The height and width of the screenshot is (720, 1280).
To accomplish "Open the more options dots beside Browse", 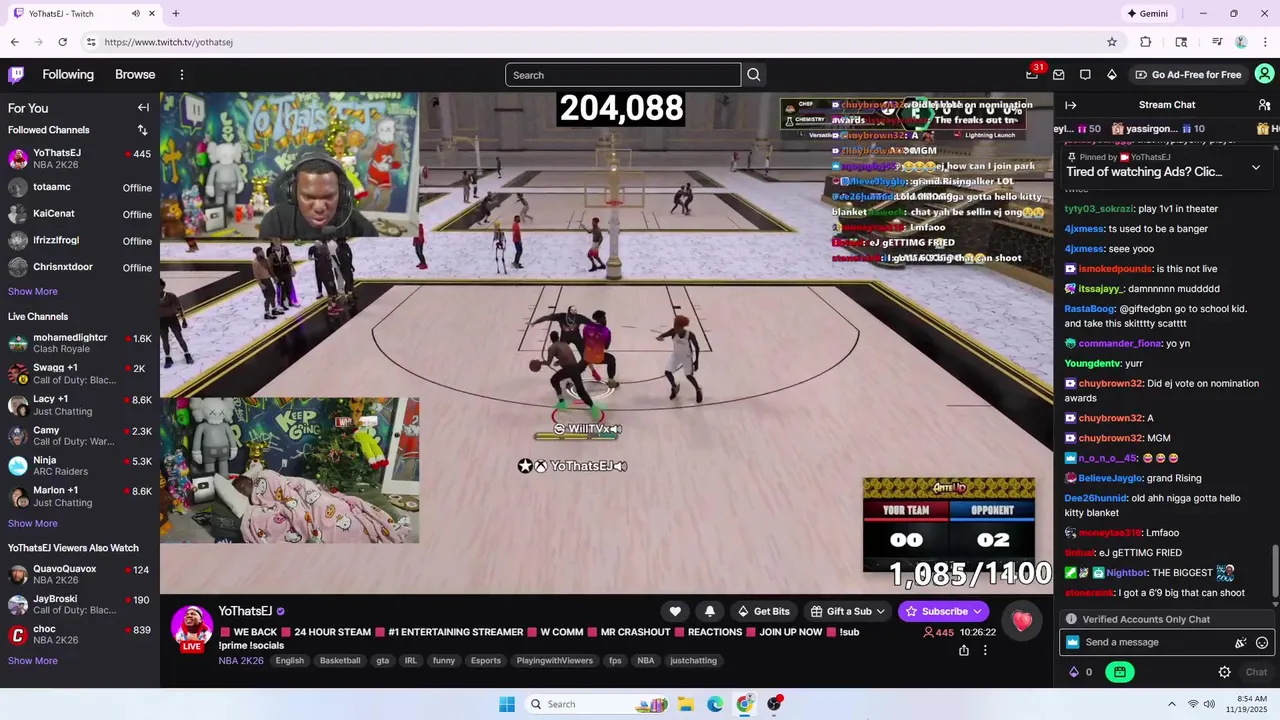I will 182,75.
